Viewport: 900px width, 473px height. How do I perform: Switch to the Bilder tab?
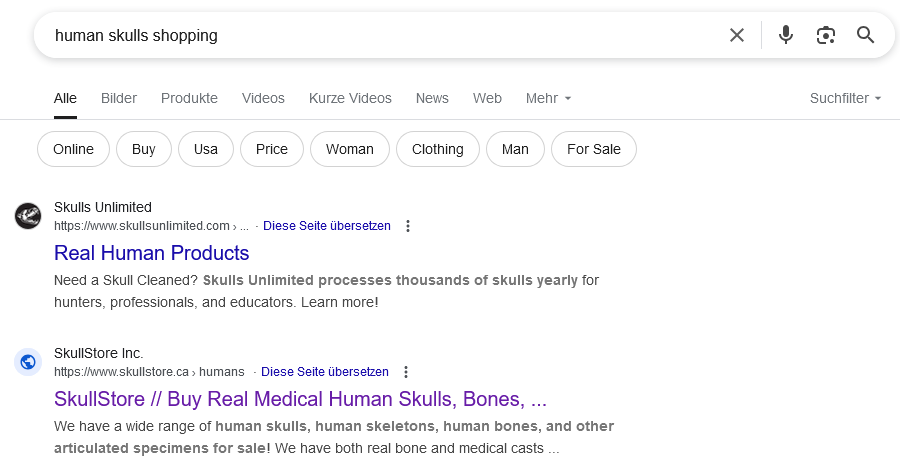point(119,98)
